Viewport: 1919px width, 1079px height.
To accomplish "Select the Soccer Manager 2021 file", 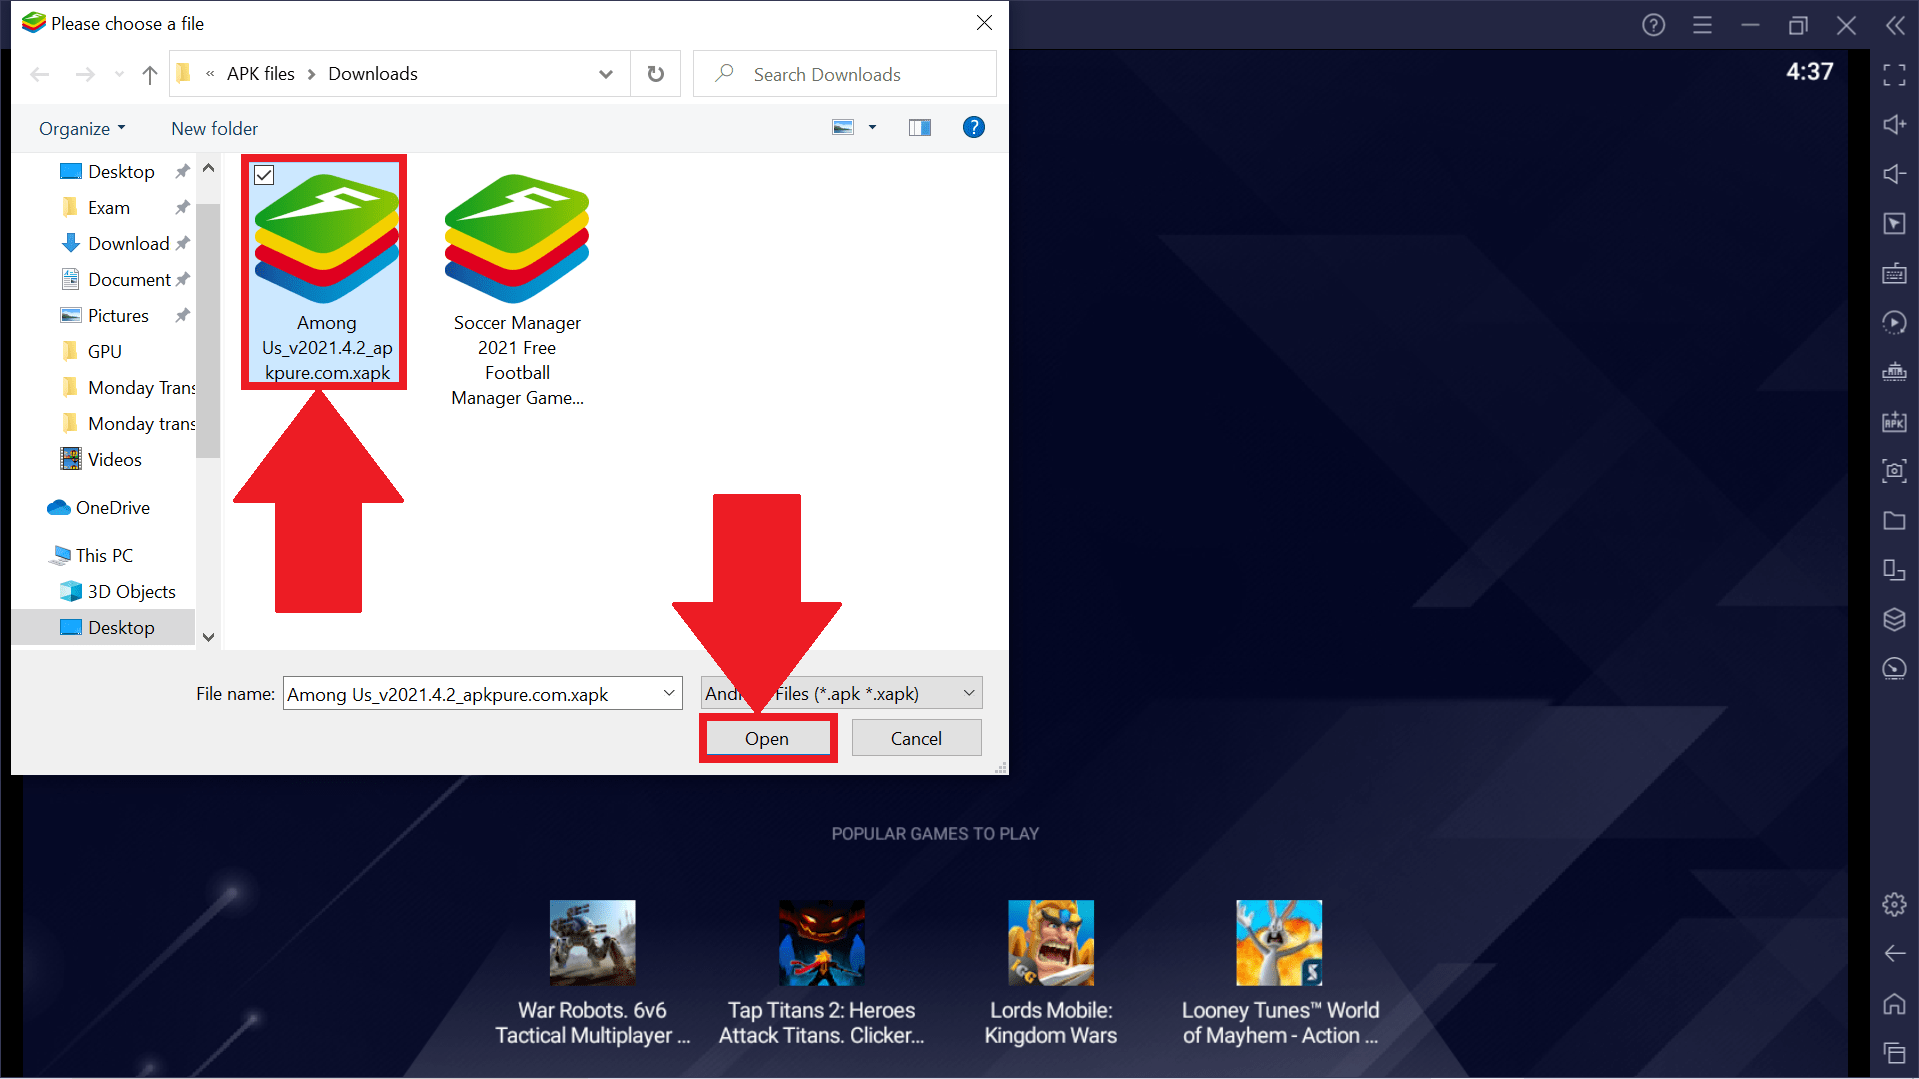I will click(517, 290).
